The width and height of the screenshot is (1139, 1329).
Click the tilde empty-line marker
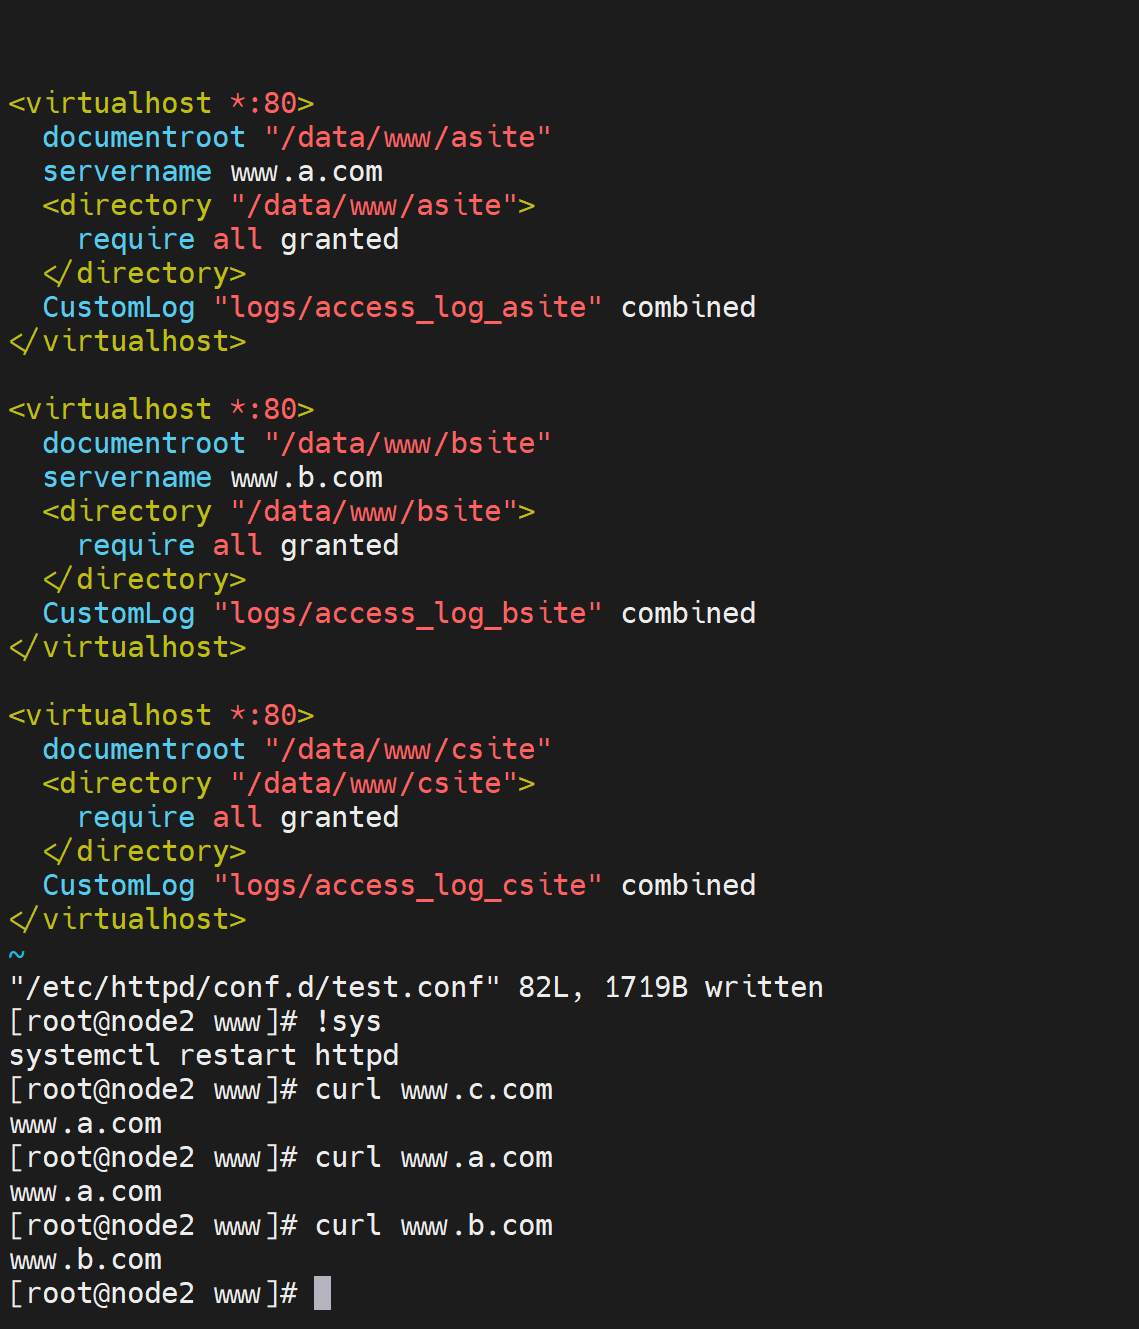point(16,954)
